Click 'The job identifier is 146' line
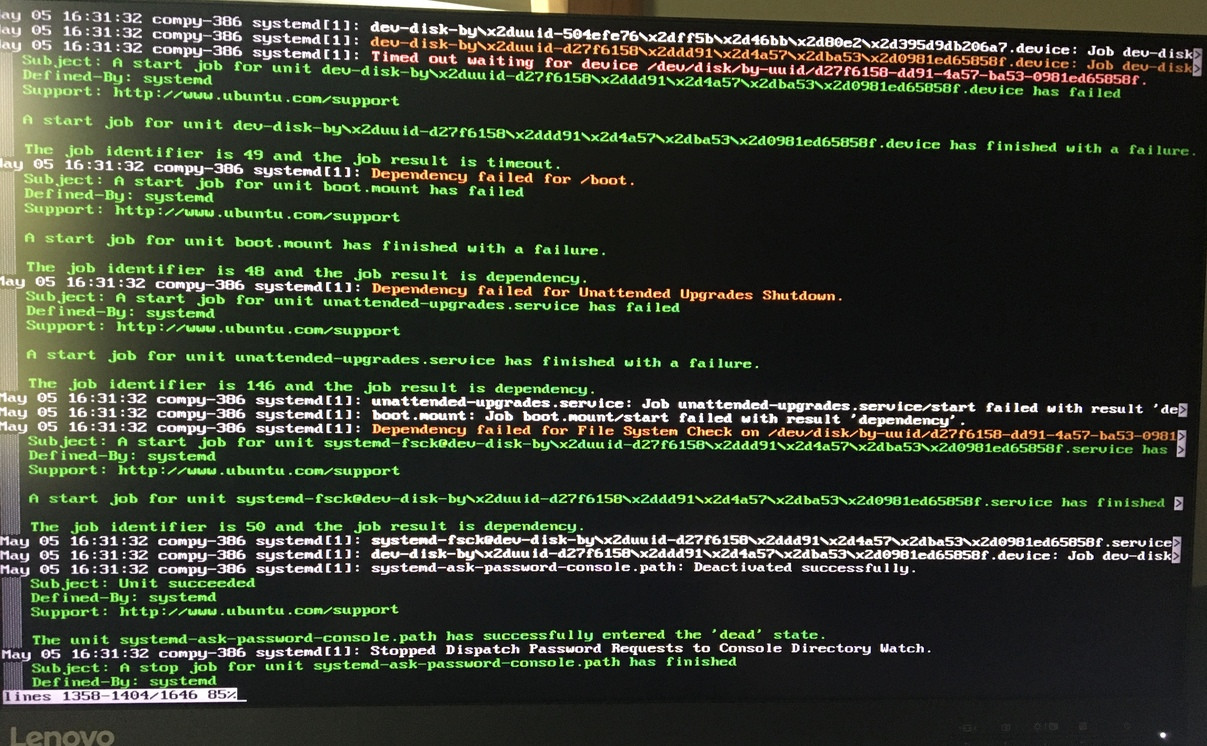 coord(311,387)
